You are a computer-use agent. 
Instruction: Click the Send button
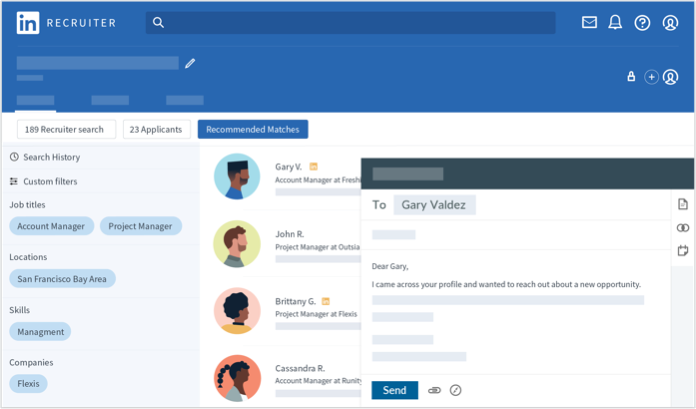click(395, 390)
